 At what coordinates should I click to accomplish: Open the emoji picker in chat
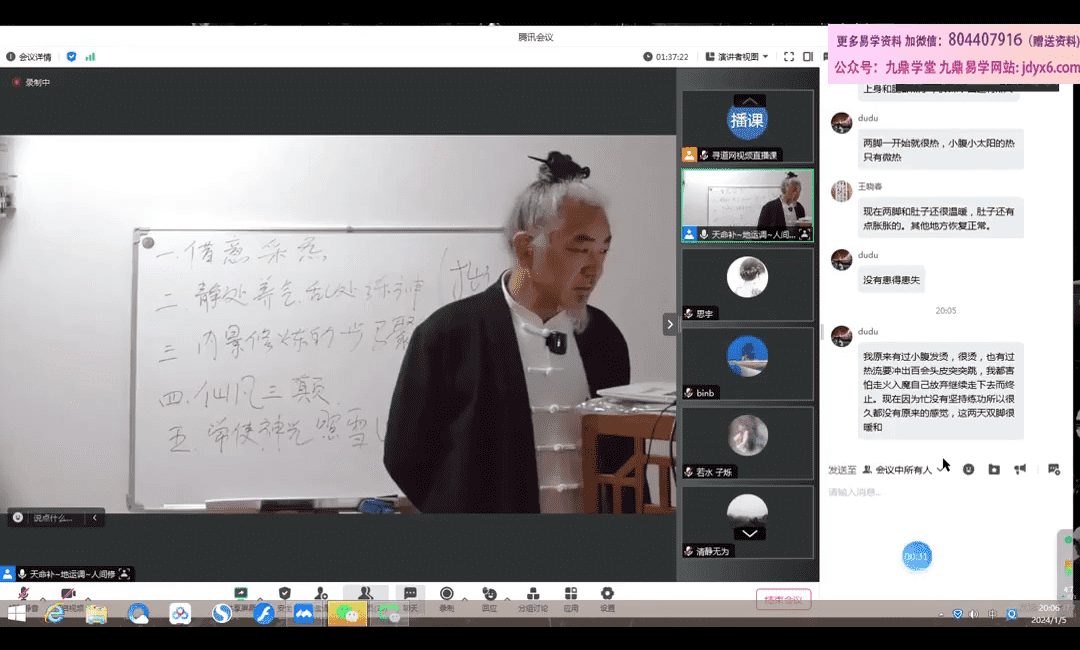click(x=968, y=469)
